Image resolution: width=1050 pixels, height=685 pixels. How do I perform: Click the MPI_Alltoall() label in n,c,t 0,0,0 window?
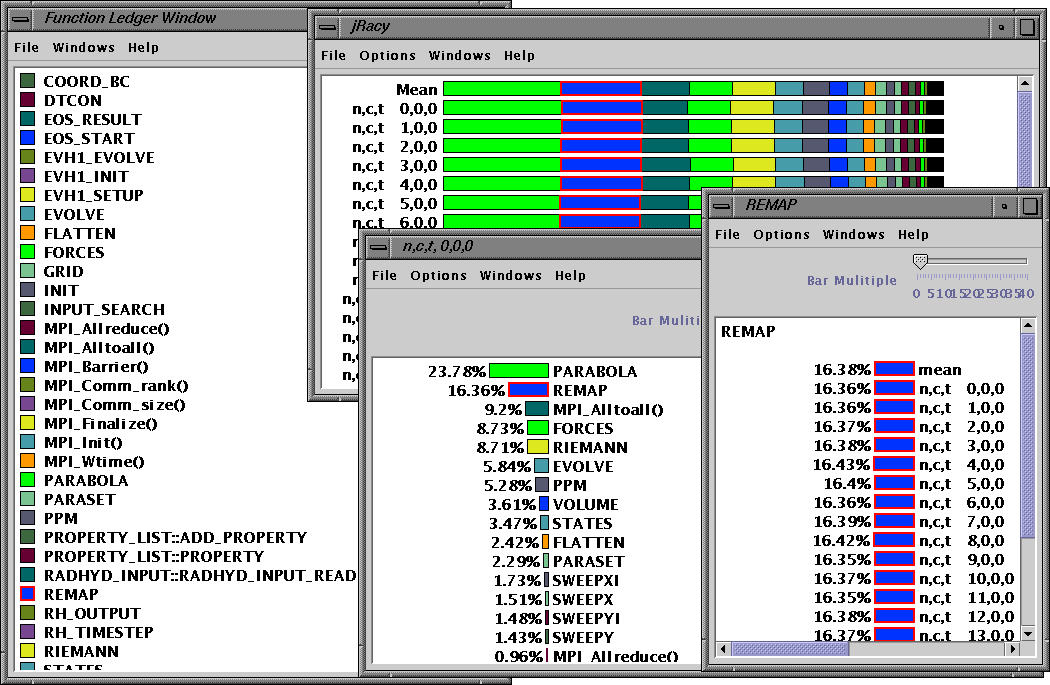point(608,410)
